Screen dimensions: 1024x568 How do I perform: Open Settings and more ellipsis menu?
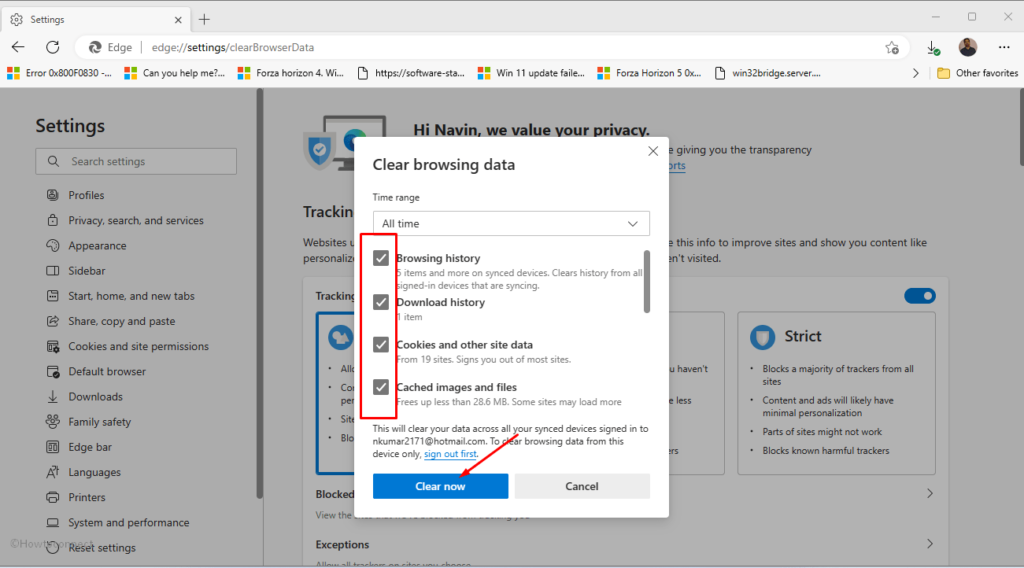(1004, 47)
